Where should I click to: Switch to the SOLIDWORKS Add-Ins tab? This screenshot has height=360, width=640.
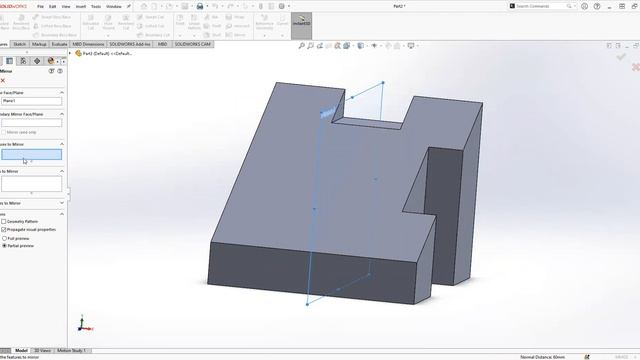pos(130,44)
